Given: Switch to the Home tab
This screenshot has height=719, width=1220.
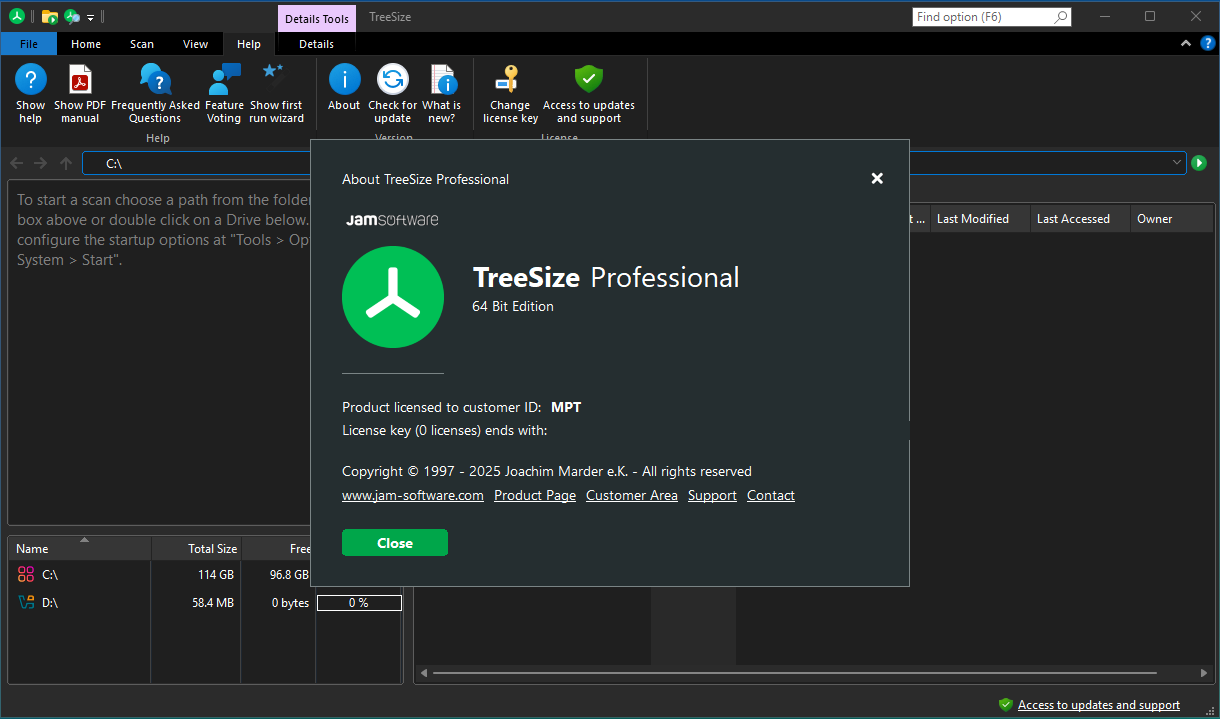Looking at the screenshot, I should click(x=86, y=44).
